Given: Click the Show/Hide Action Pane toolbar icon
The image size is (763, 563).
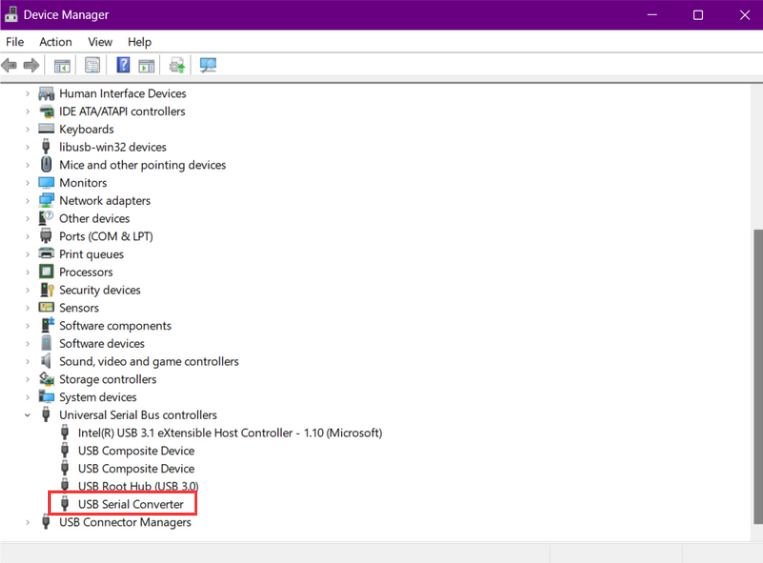Looking at the screenshot, I should (x=146, y=66).
